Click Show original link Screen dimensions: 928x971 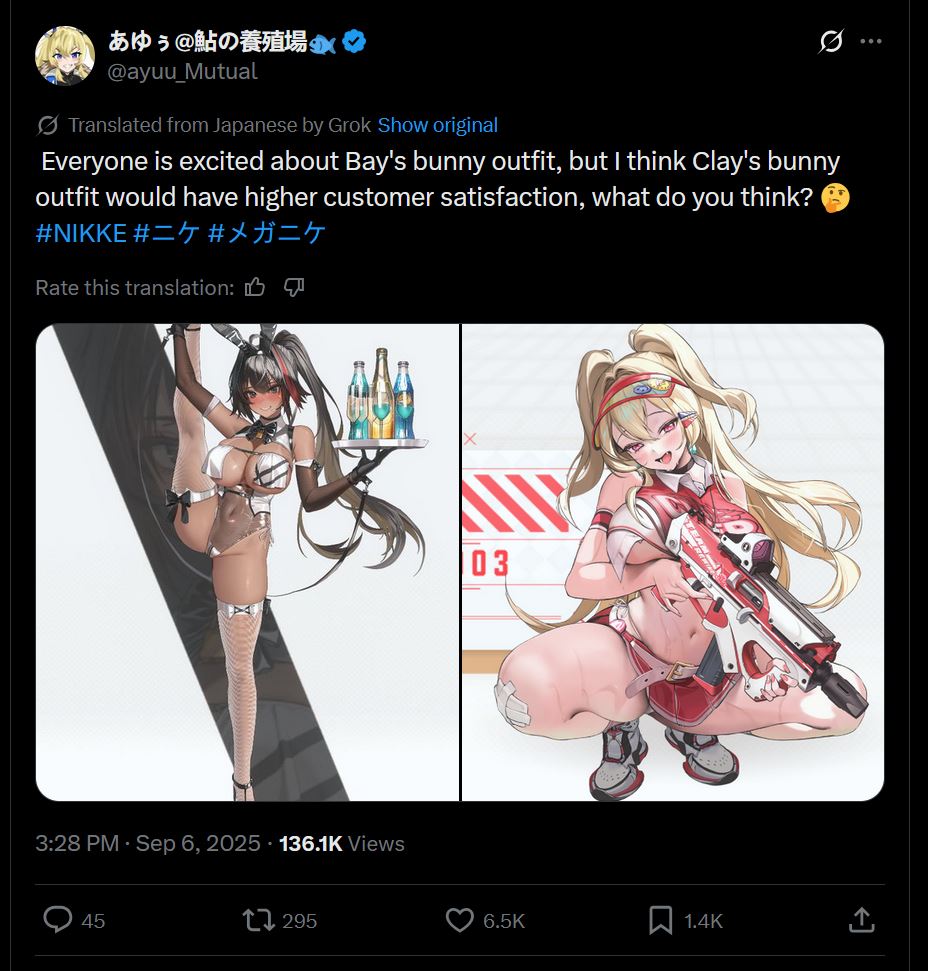click(438, 125)
